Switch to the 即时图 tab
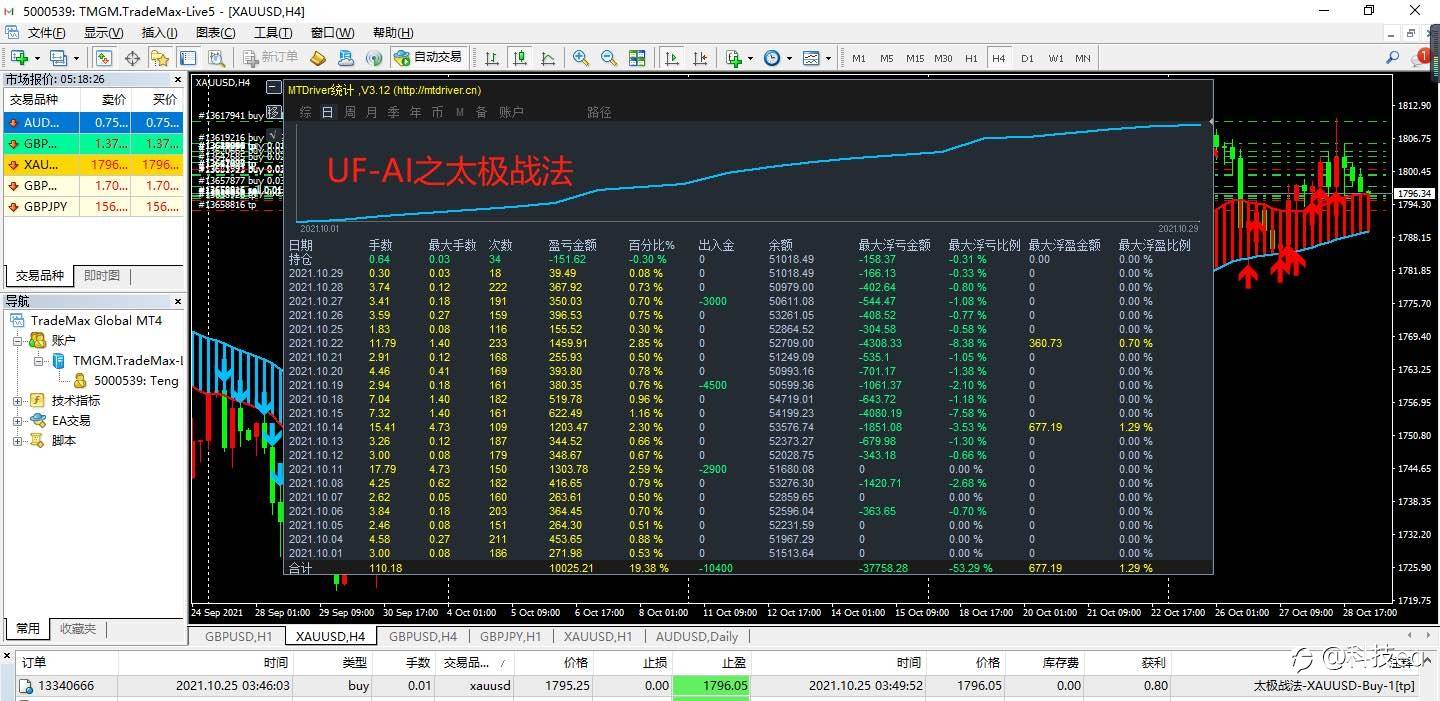The height and width of the screenshot is (701, 1440). point(102,276)
